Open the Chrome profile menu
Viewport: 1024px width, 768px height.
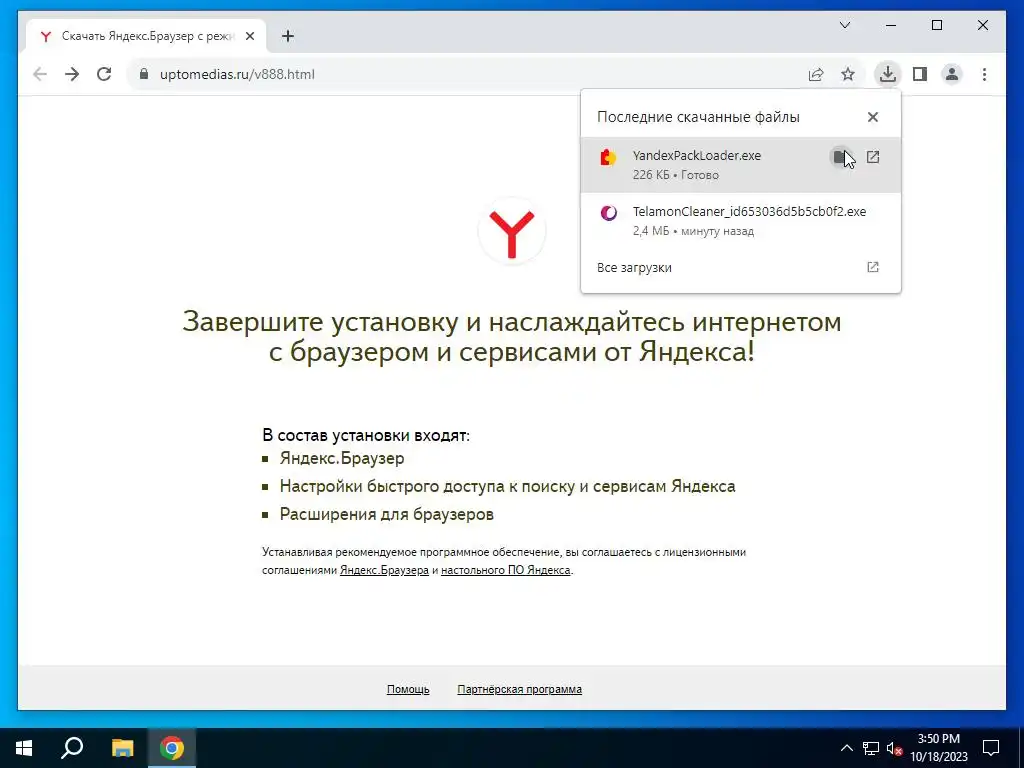tap(952, 74)
